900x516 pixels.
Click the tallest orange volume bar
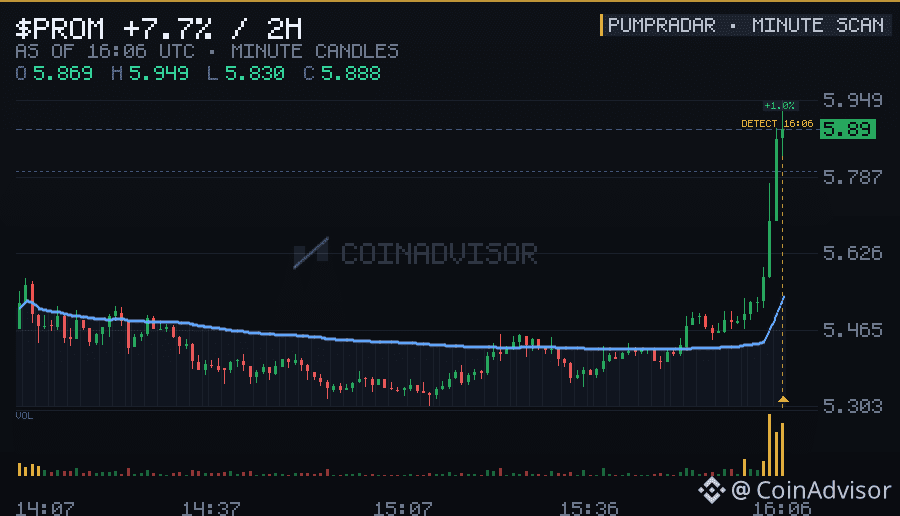tap(770, 445)
